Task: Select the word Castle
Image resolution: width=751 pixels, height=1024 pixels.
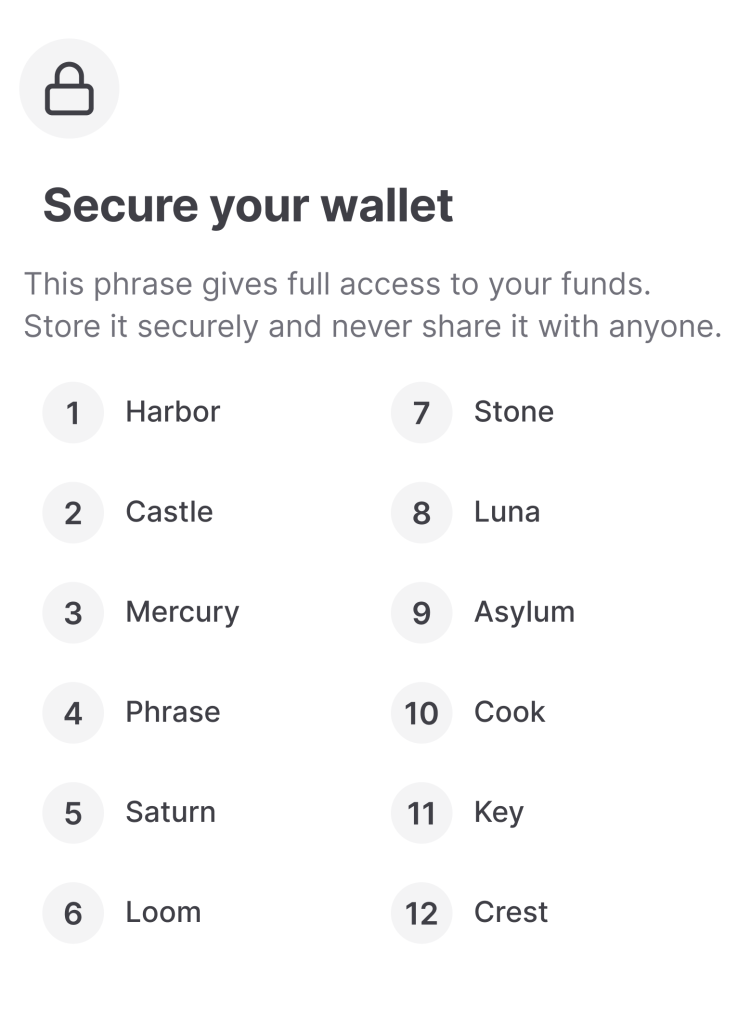Action: (x=169, y=512)
